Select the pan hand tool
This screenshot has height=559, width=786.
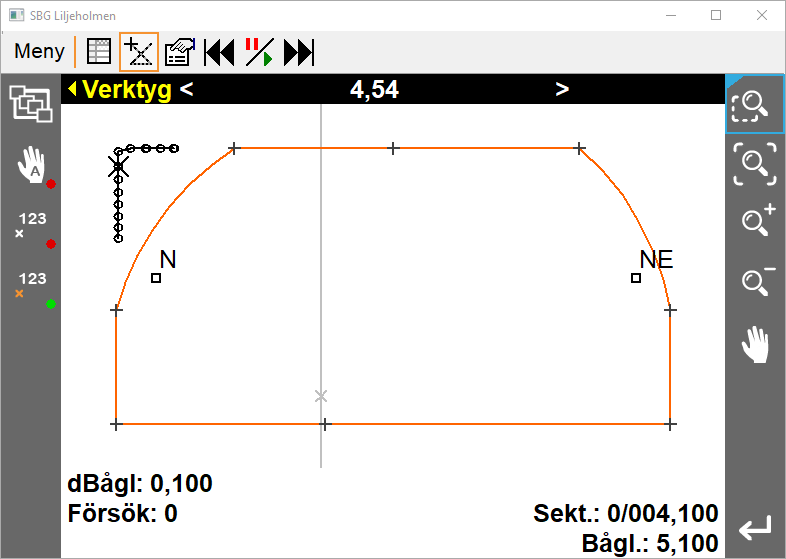click(x=754, y=344)
